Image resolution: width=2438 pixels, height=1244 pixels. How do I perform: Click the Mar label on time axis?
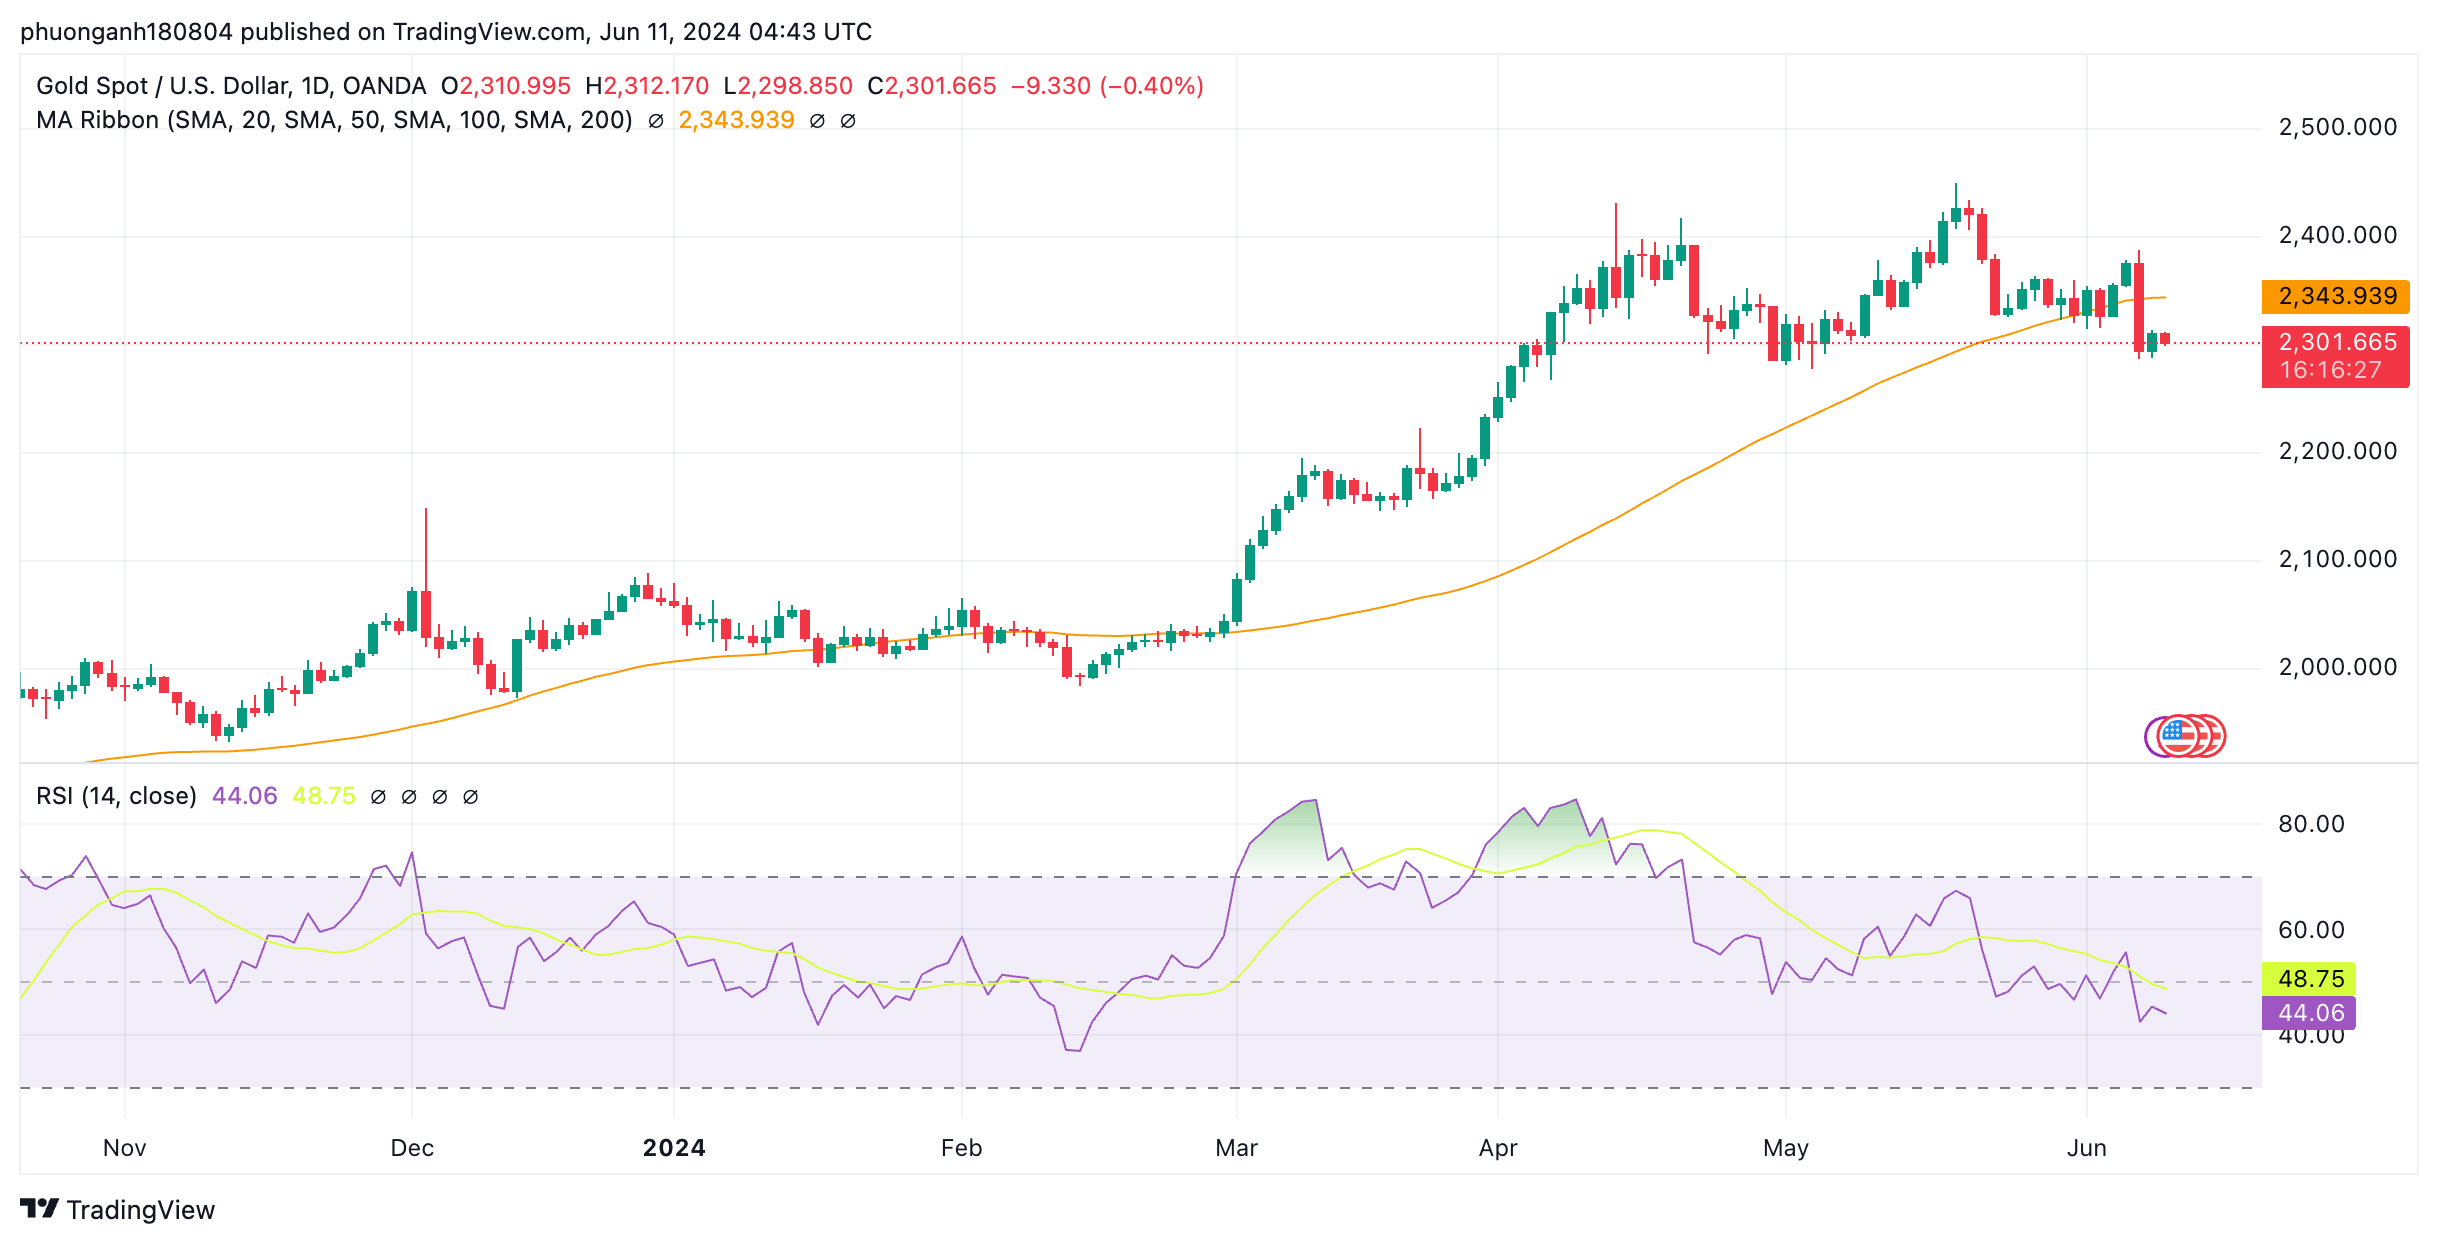pos(1236,1148)
